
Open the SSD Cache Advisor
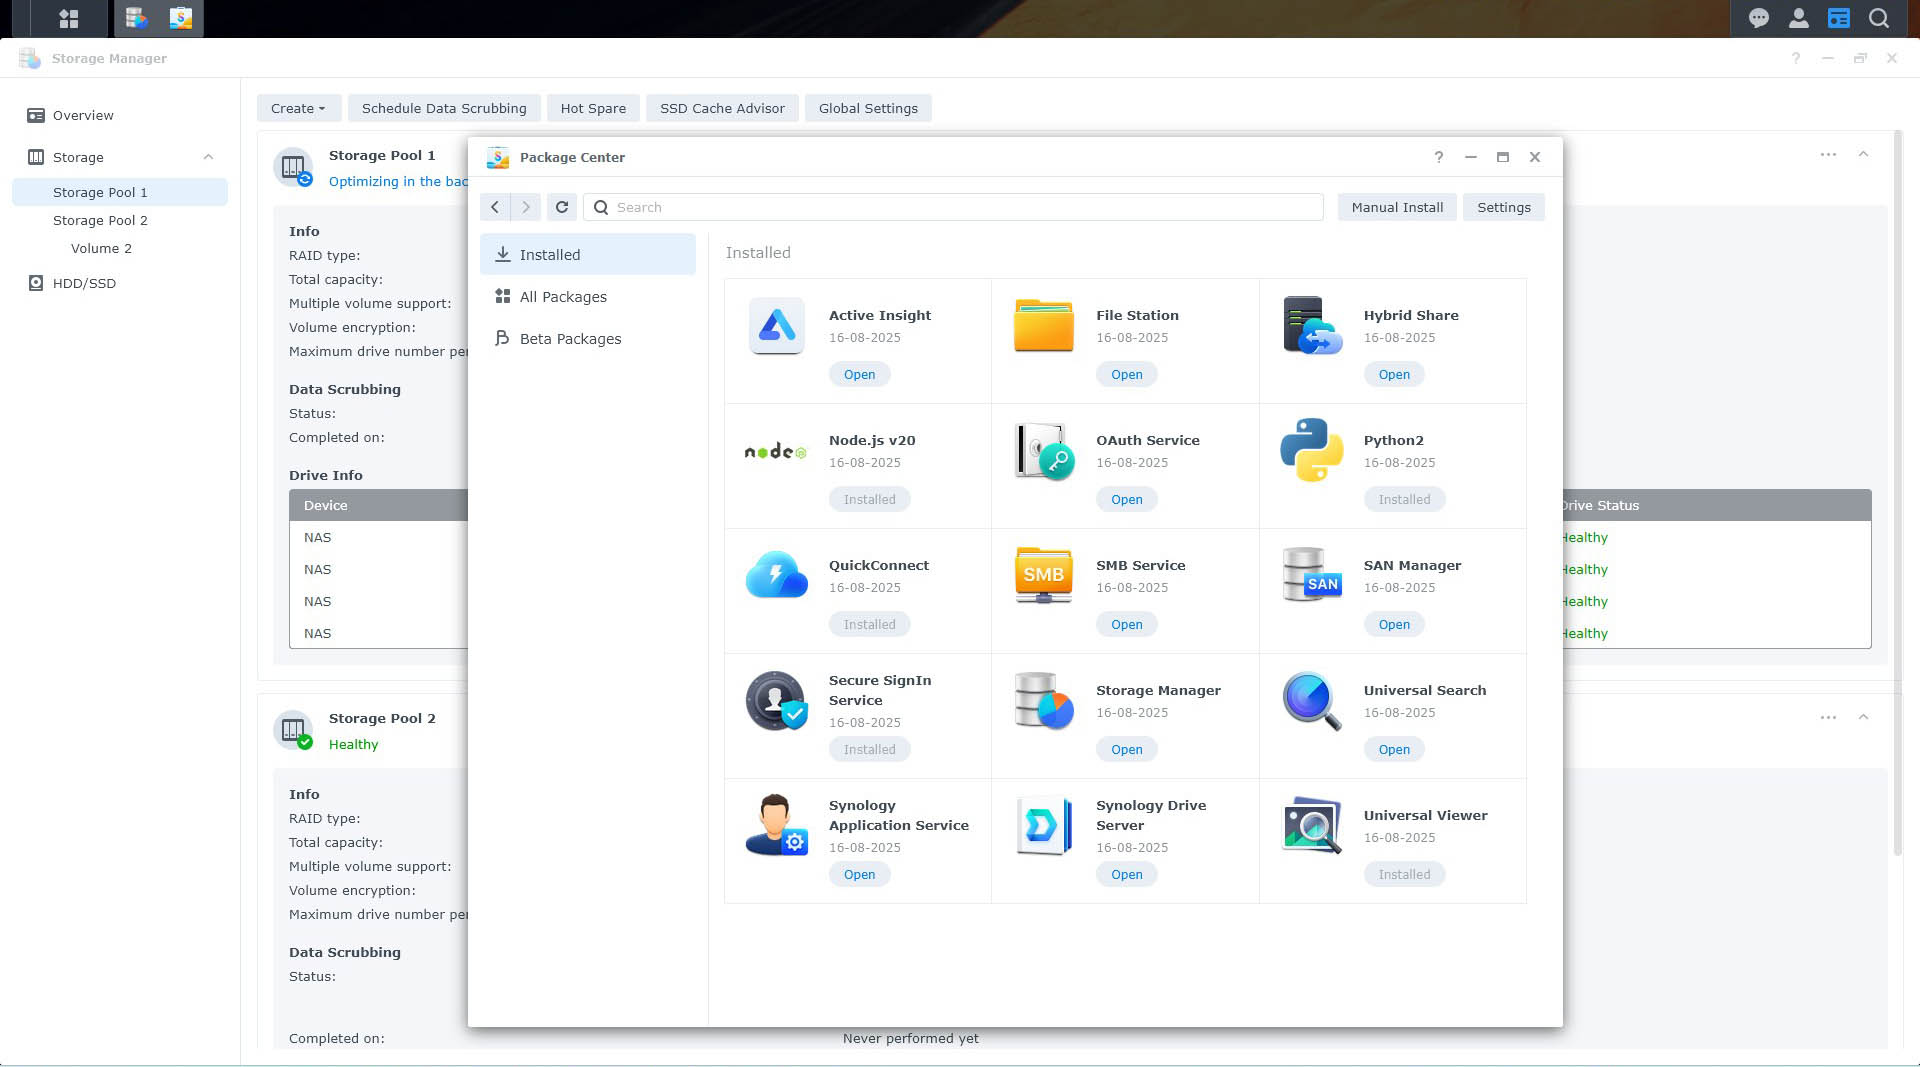pos(722,108)
